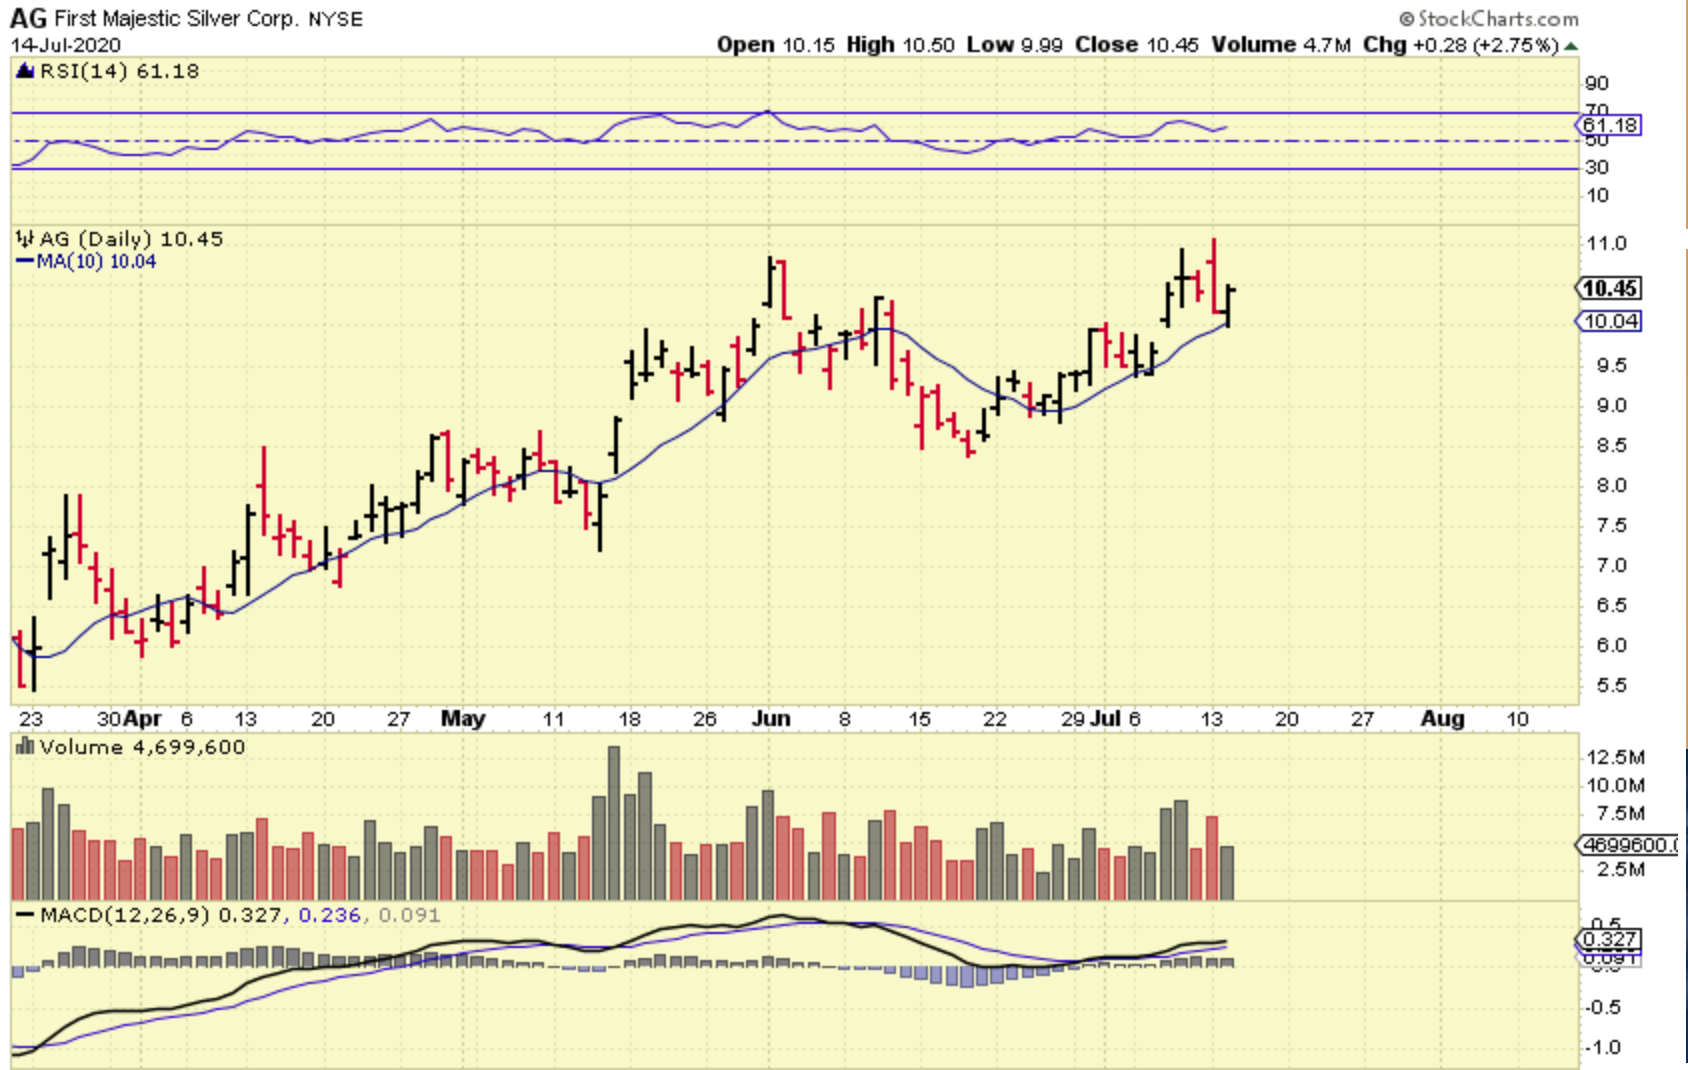Click the AG (Daily) 10.45 legend label

130,239
